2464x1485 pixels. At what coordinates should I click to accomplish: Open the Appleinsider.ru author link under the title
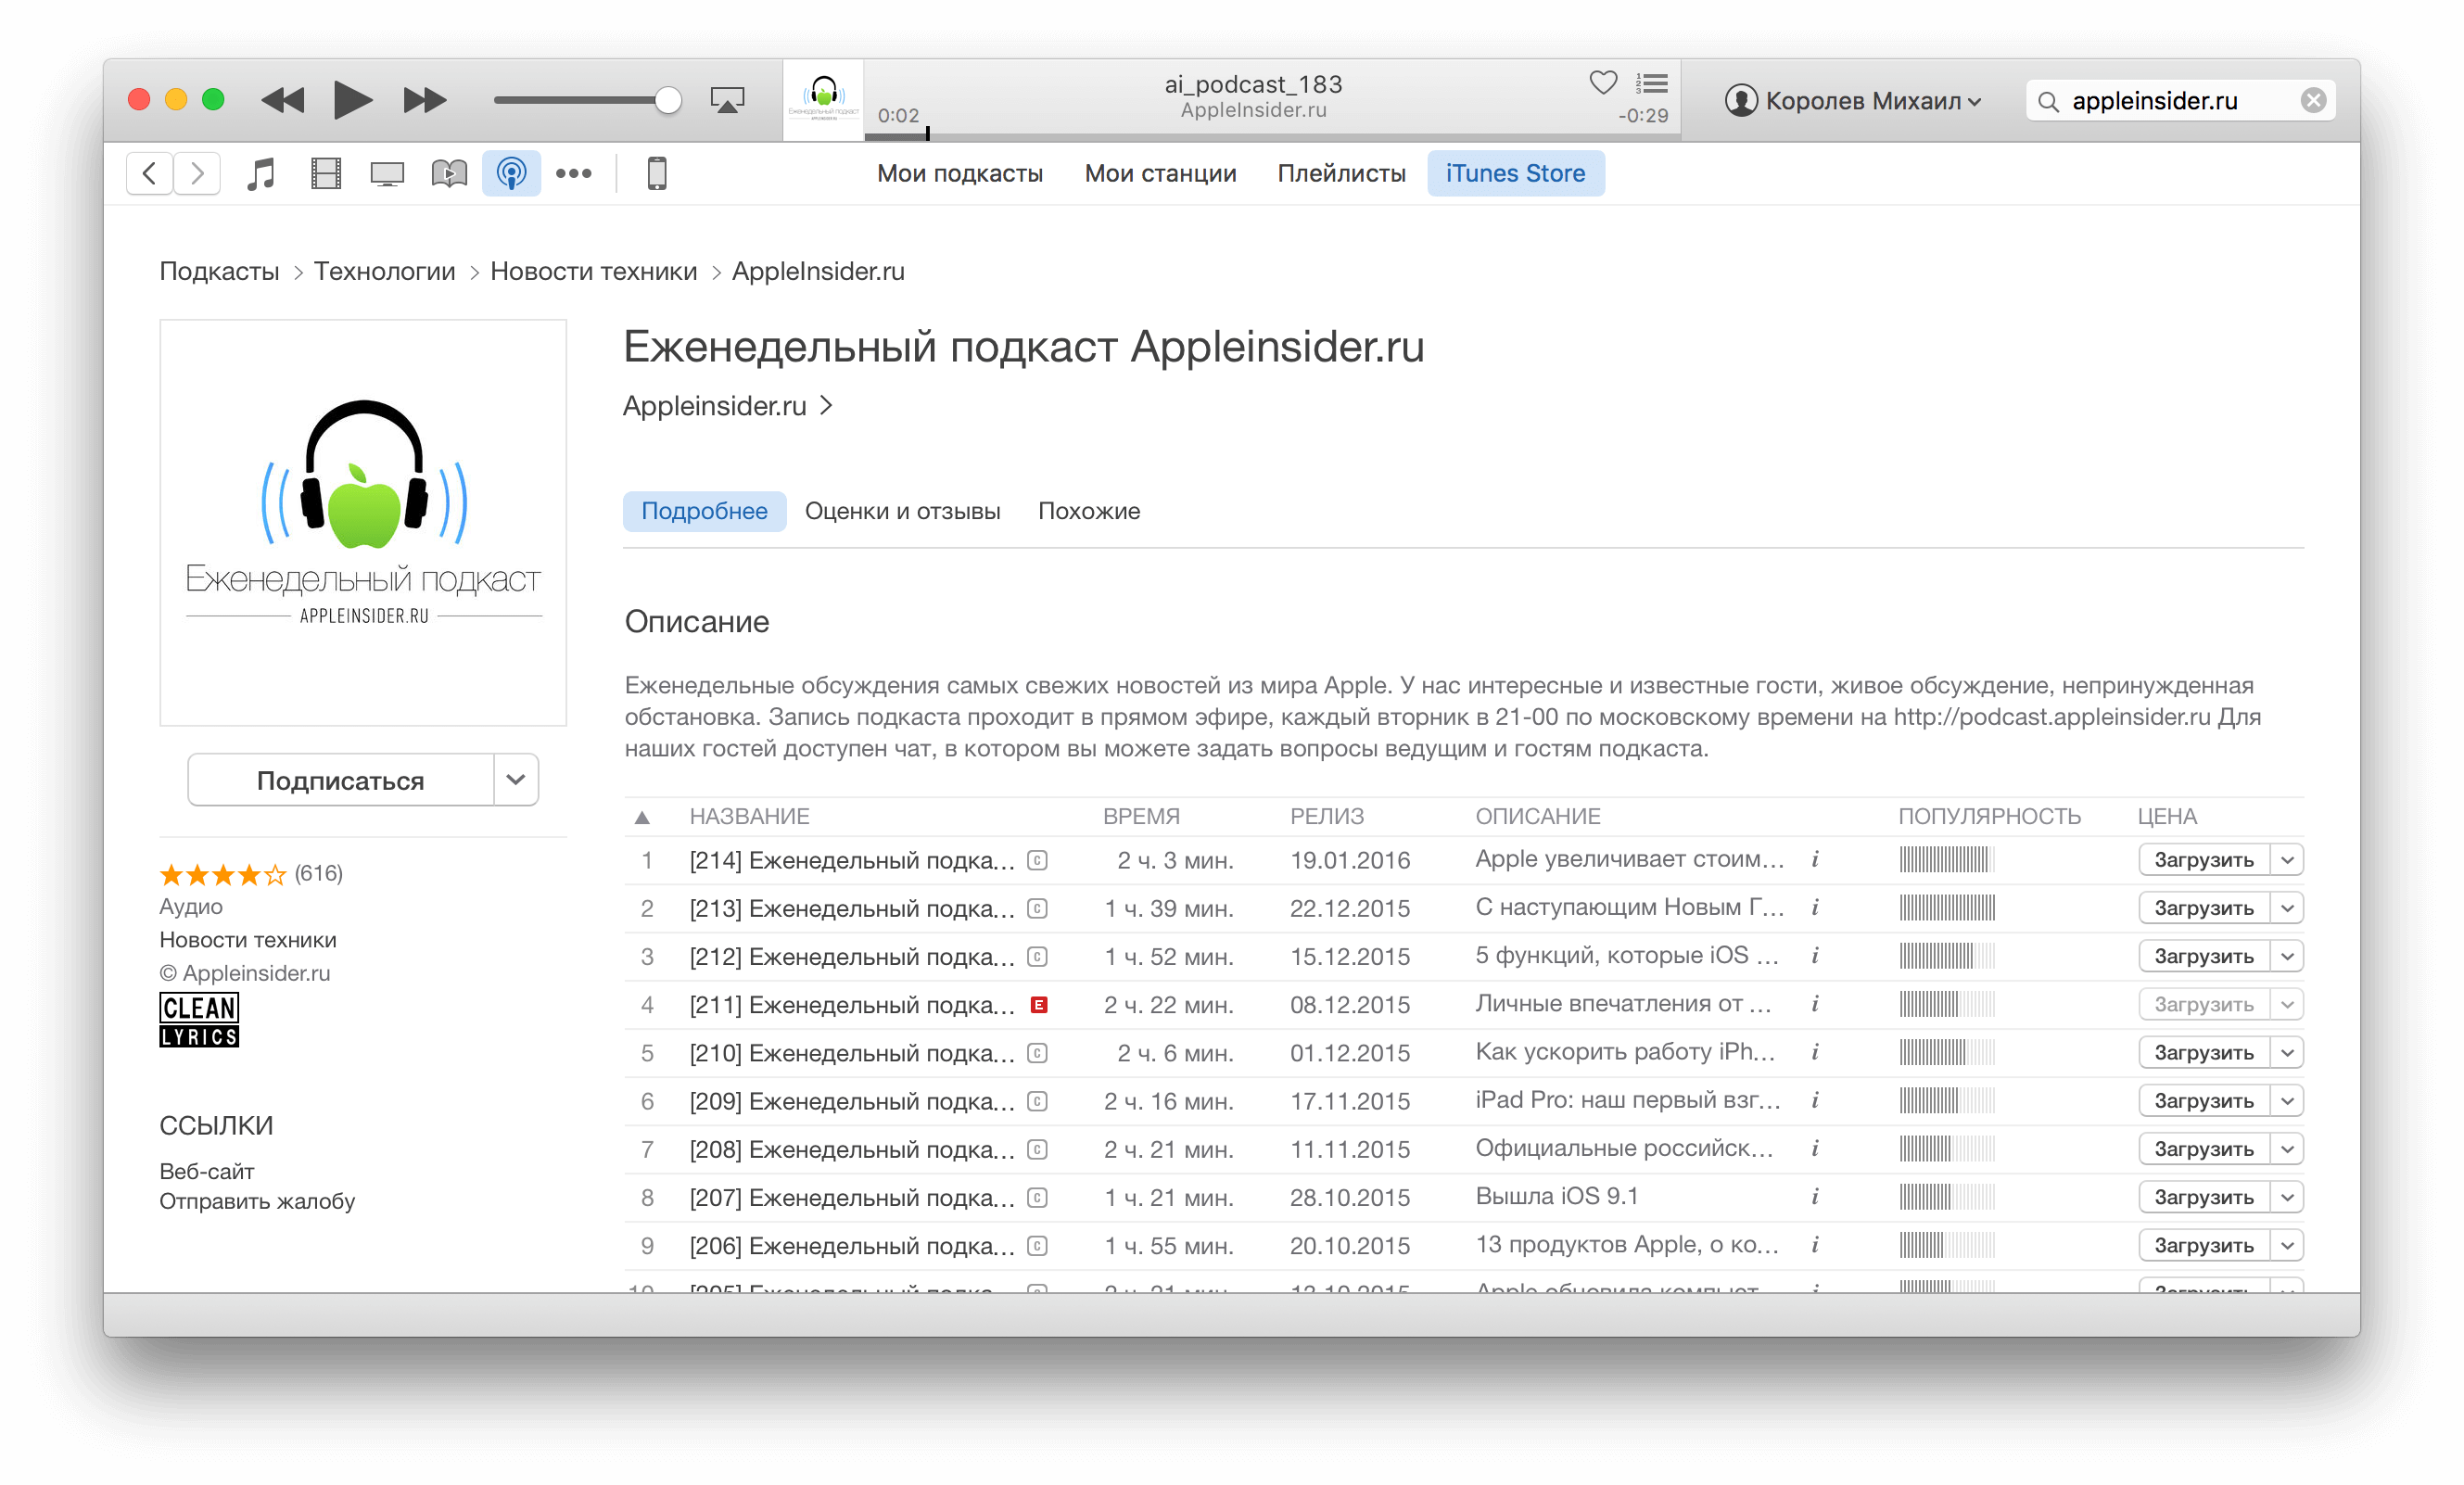(727, 405)
